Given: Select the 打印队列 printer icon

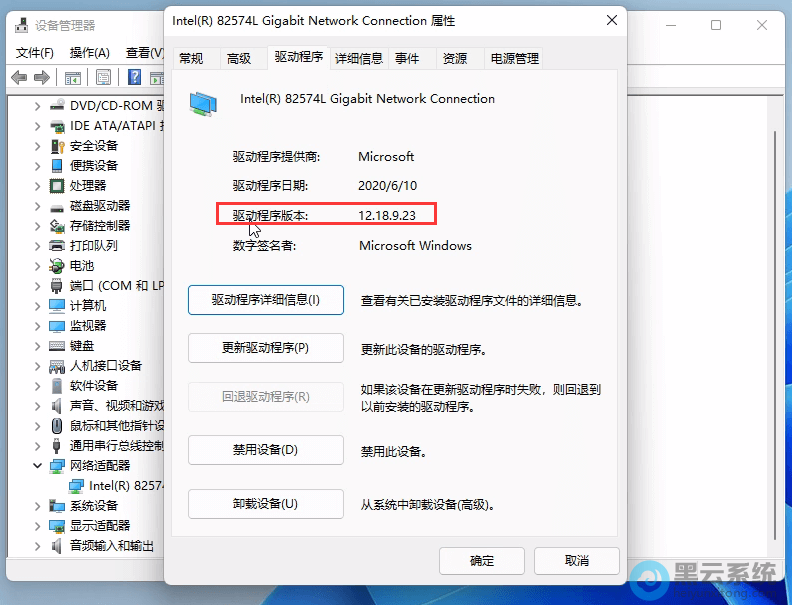Looking at the screenshot, I should click(58, 246).
